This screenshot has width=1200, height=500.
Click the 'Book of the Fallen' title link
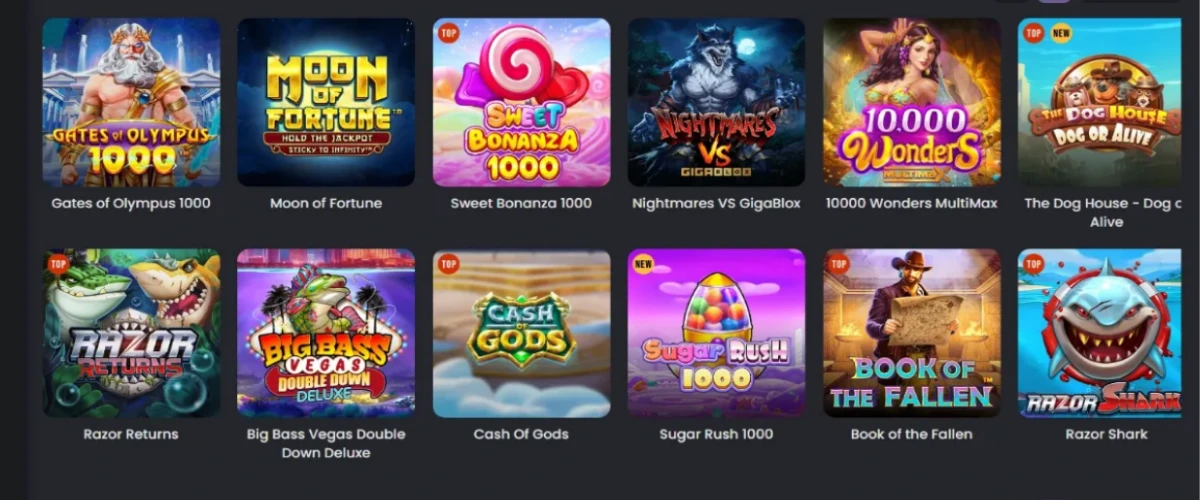point(911,434)
